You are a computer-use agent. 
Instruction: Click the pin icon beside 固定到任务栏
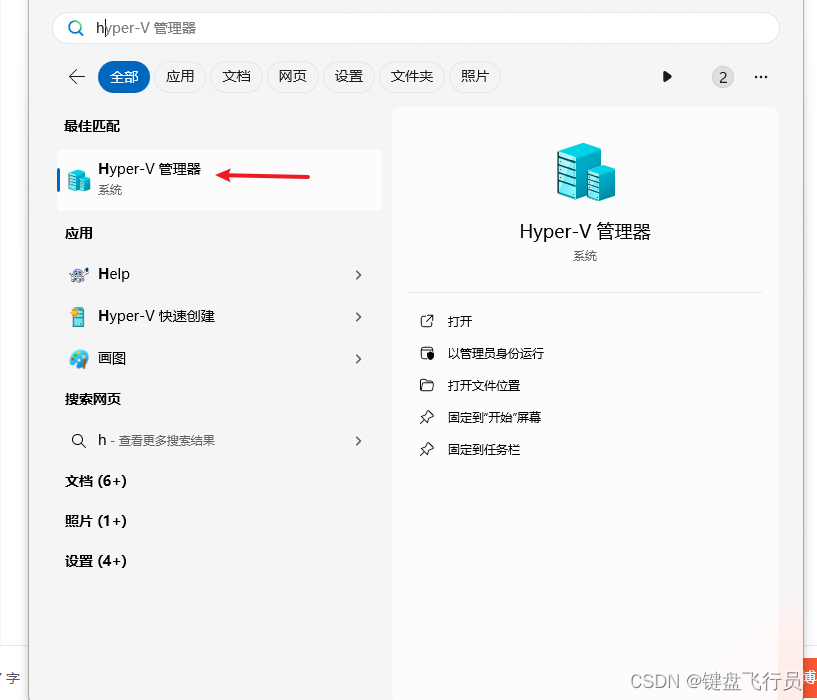point(427,449)
